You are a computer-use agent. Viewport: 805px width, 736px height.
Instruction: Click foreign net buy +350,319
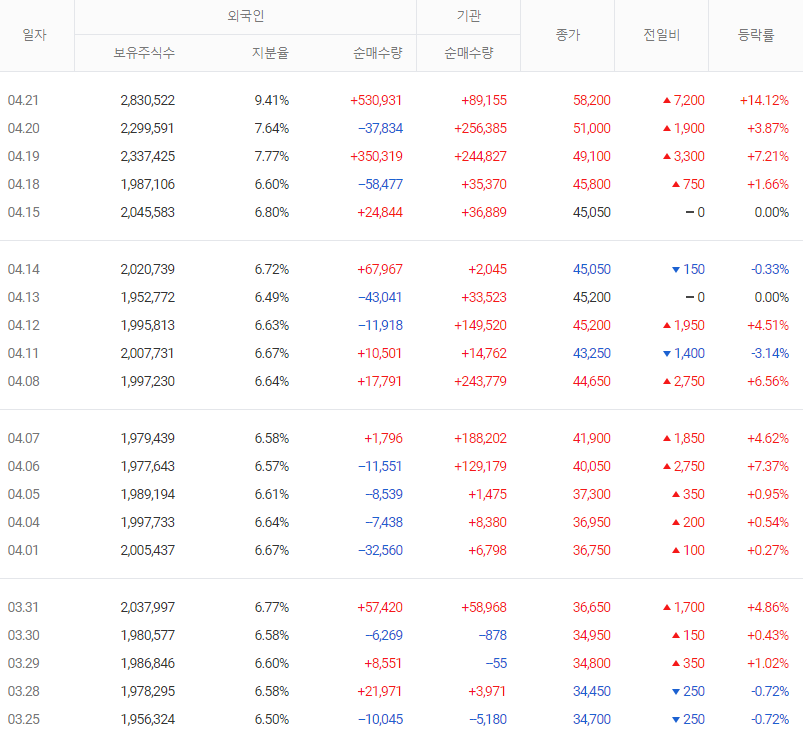376,156
